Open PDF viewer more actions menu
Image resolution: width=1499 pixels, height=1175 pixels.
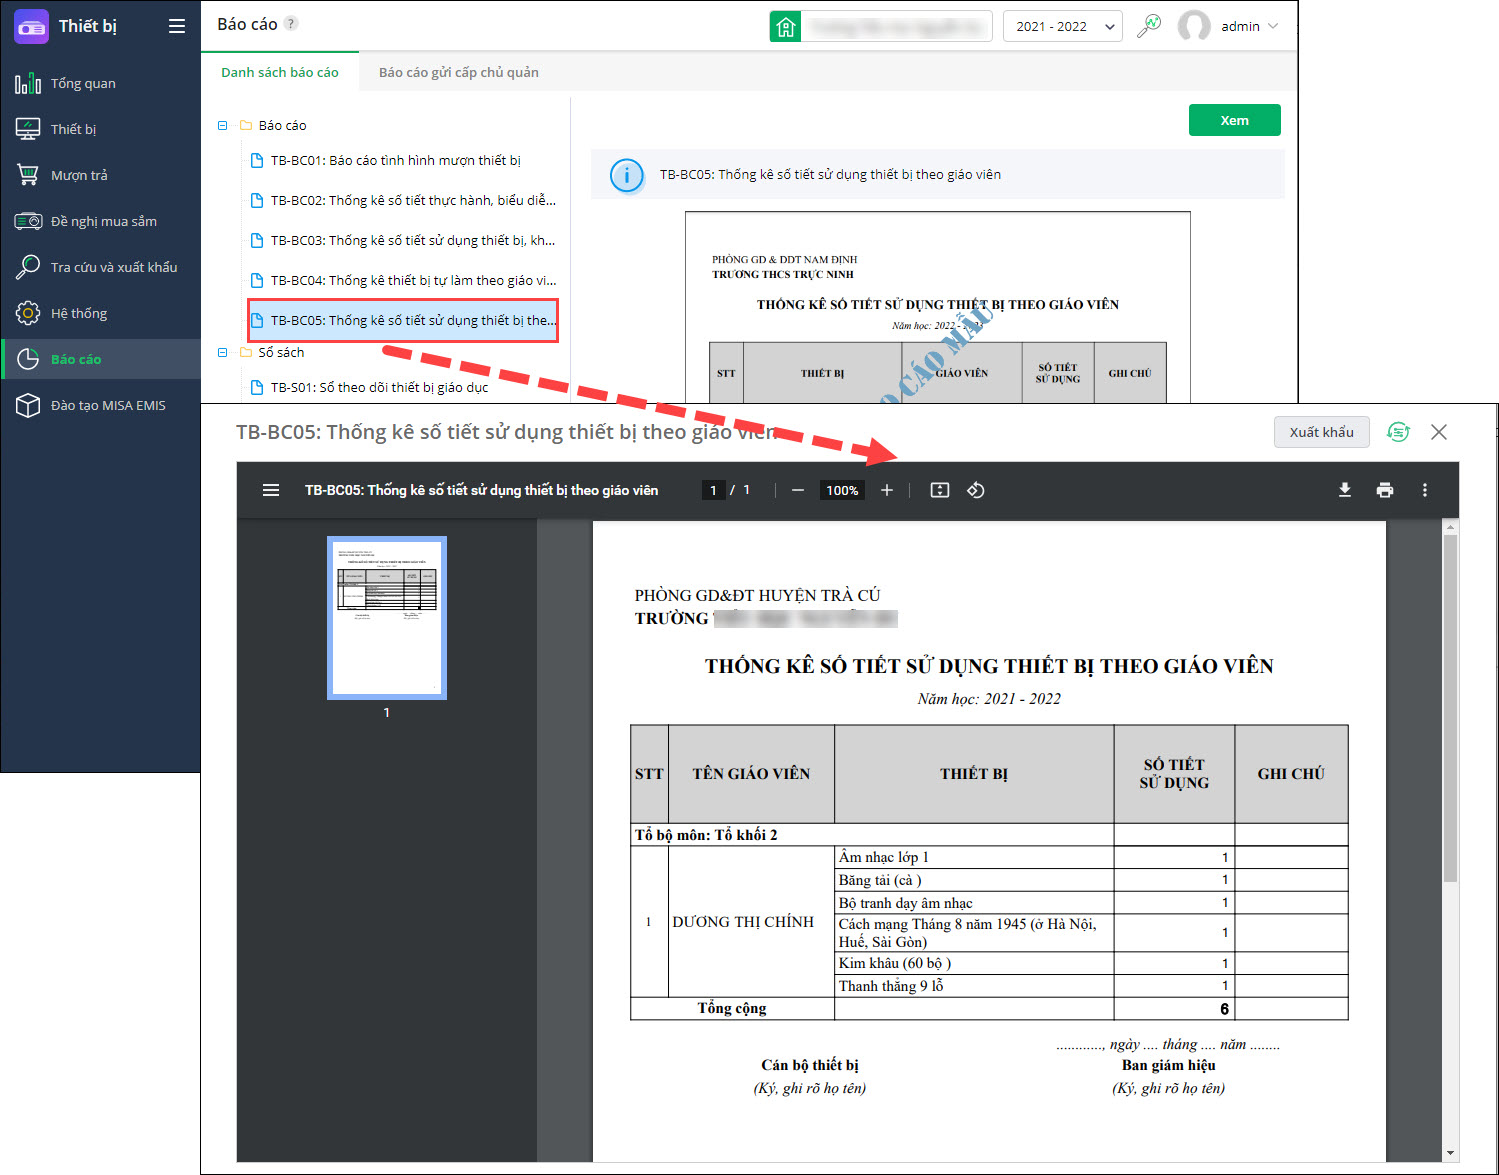click(1425, 490)
